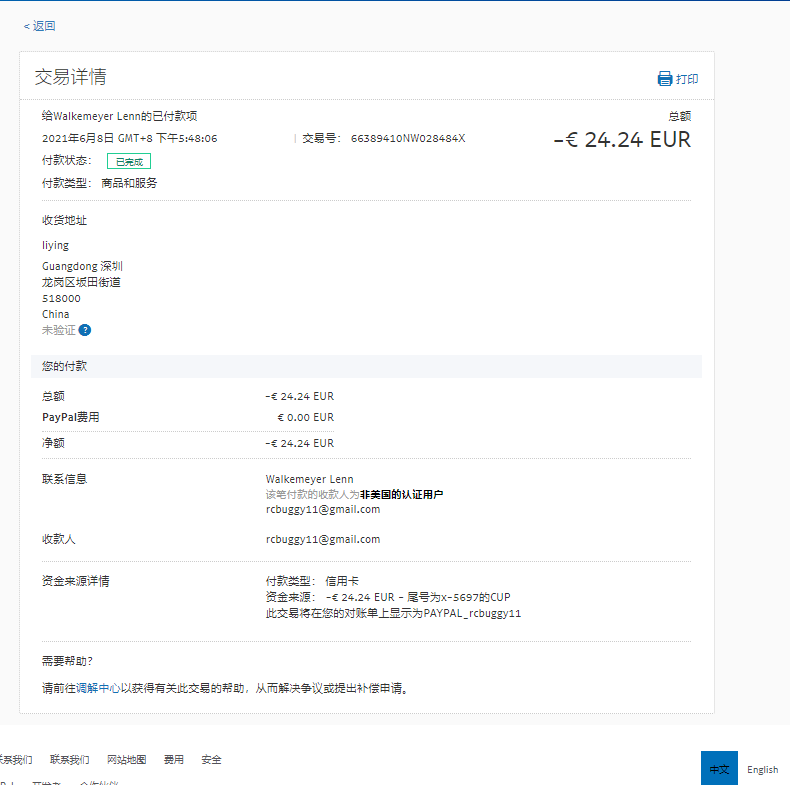Click the email under Walkemeyer Lenn contact info
This screenshot has width=790, height=785.
322,509
